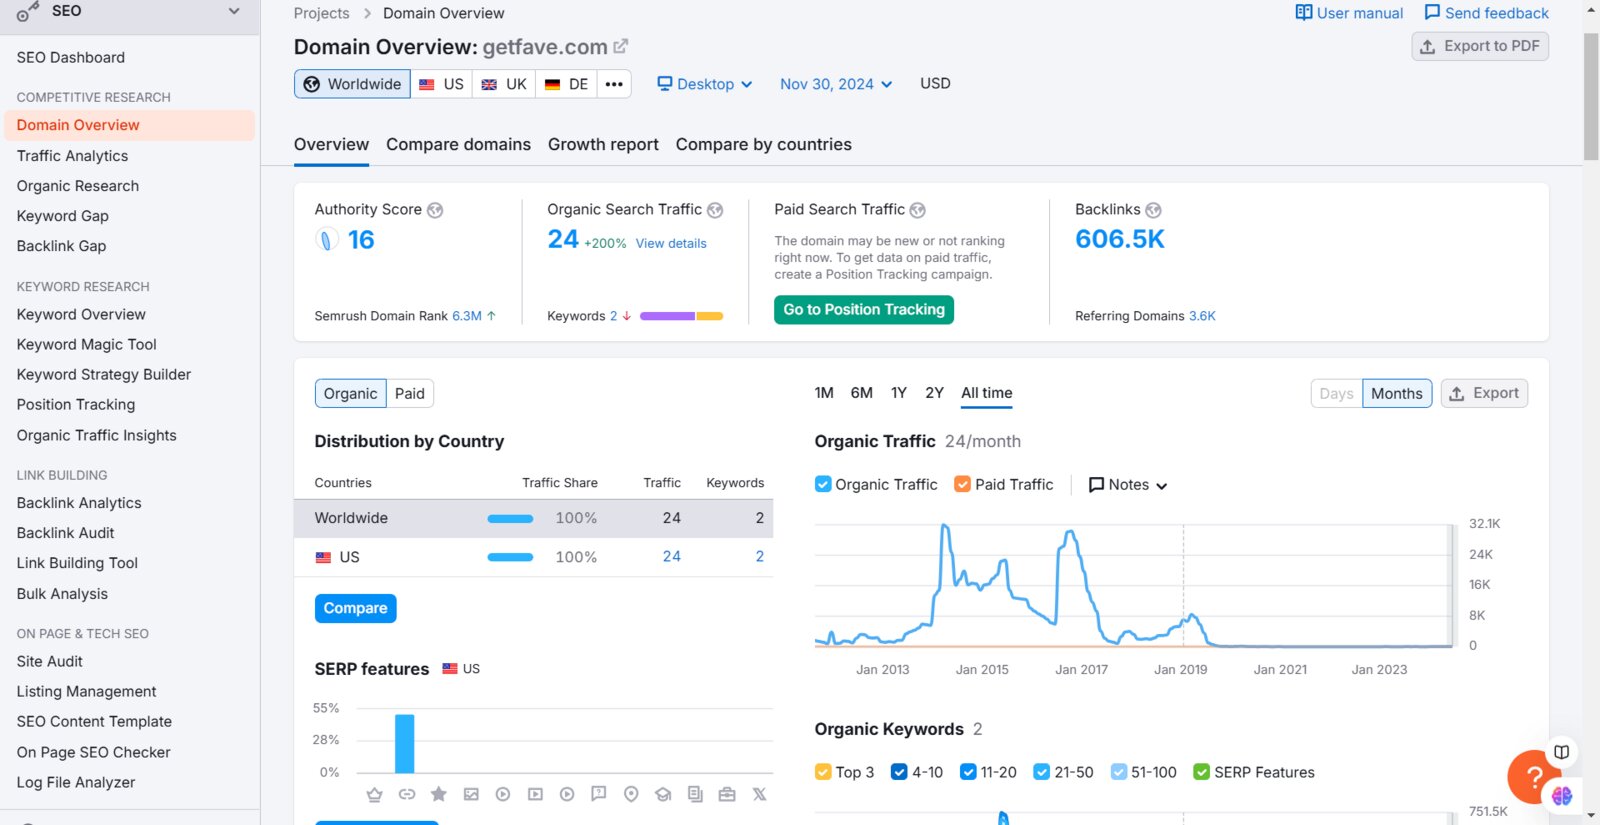Click Projects breadcrumb

click(x=321, y=13)
